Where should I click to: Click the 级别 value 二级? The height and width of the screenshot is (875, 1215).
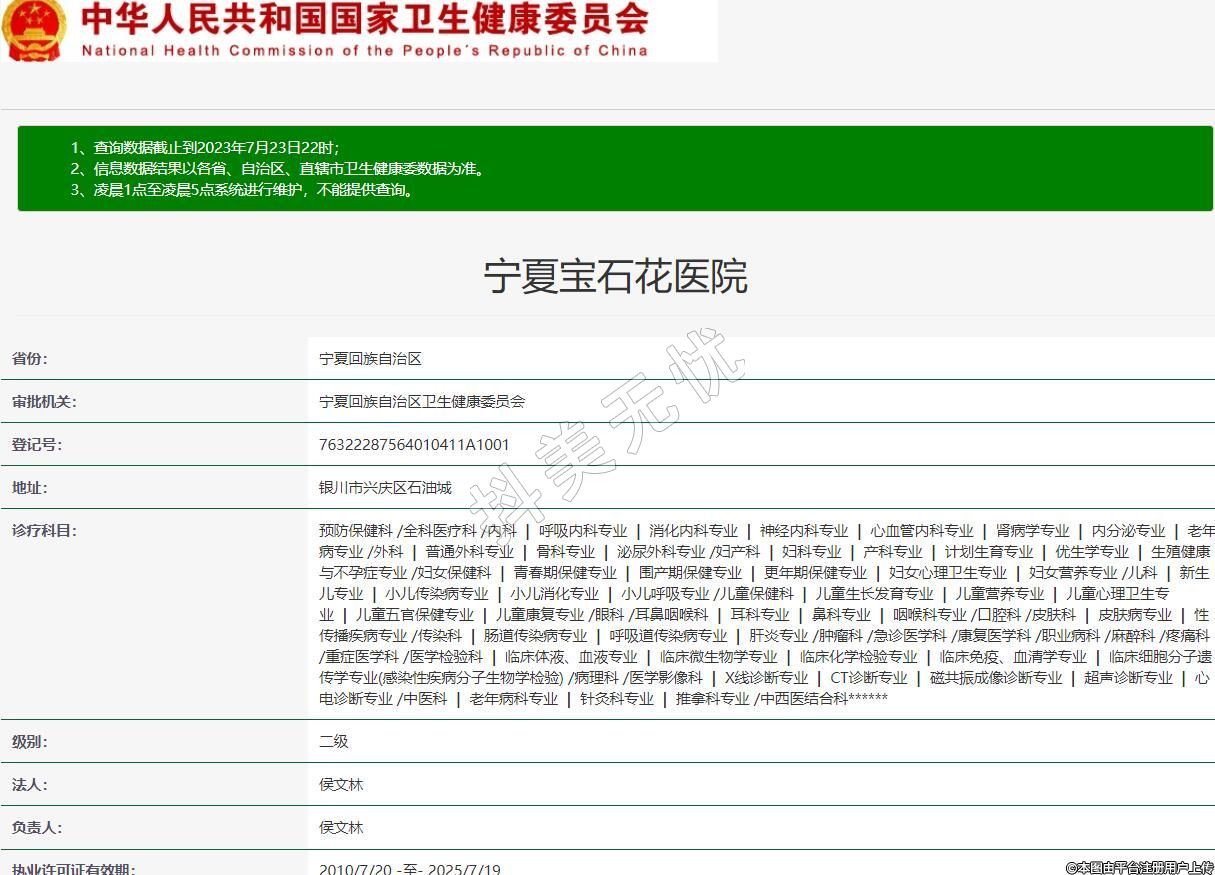pos(333,742)
